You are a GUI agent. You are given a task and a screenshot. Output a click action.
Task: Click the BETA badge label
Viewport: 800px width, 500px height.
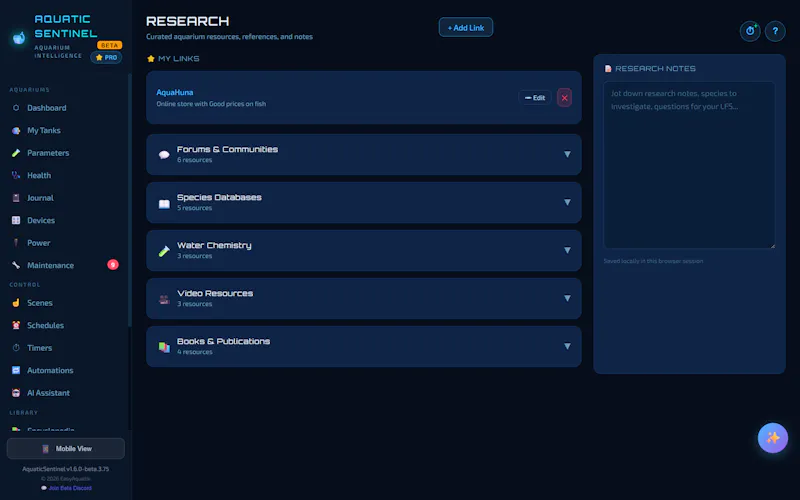tap(110, 45)
